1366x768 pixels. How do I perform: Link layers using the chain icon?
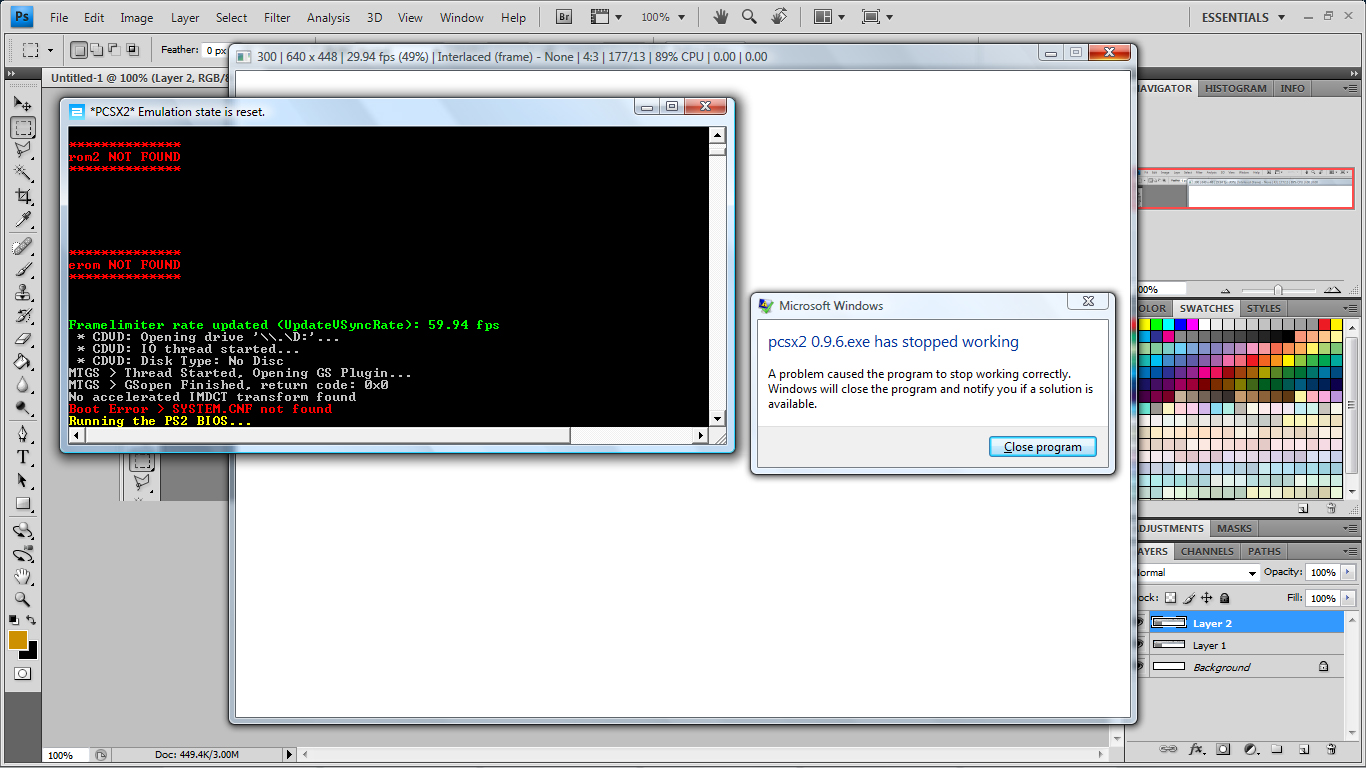click(1168, 748)
